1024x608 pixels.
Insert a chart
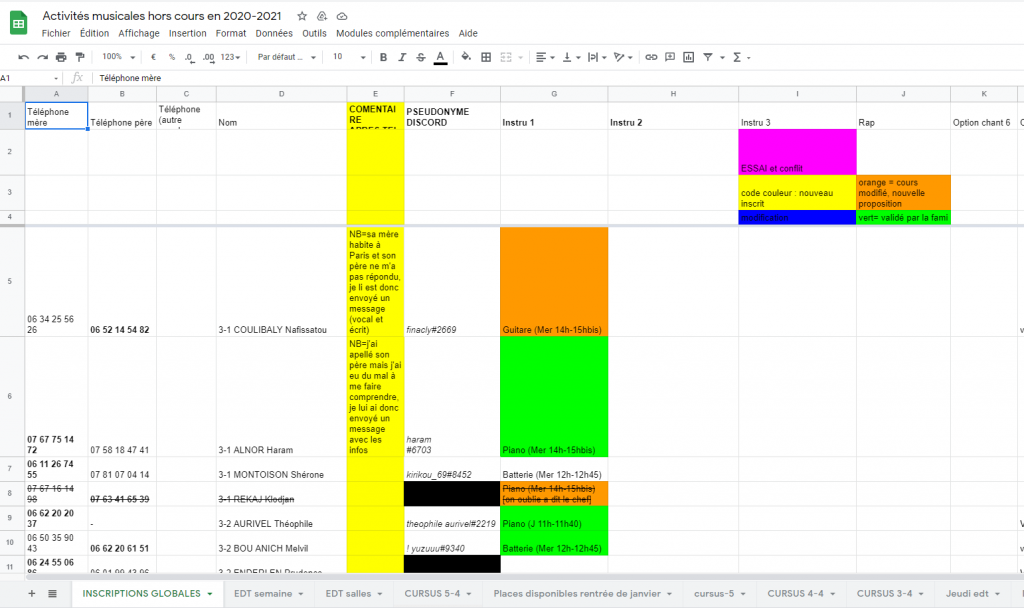click(x=688, y=57)
